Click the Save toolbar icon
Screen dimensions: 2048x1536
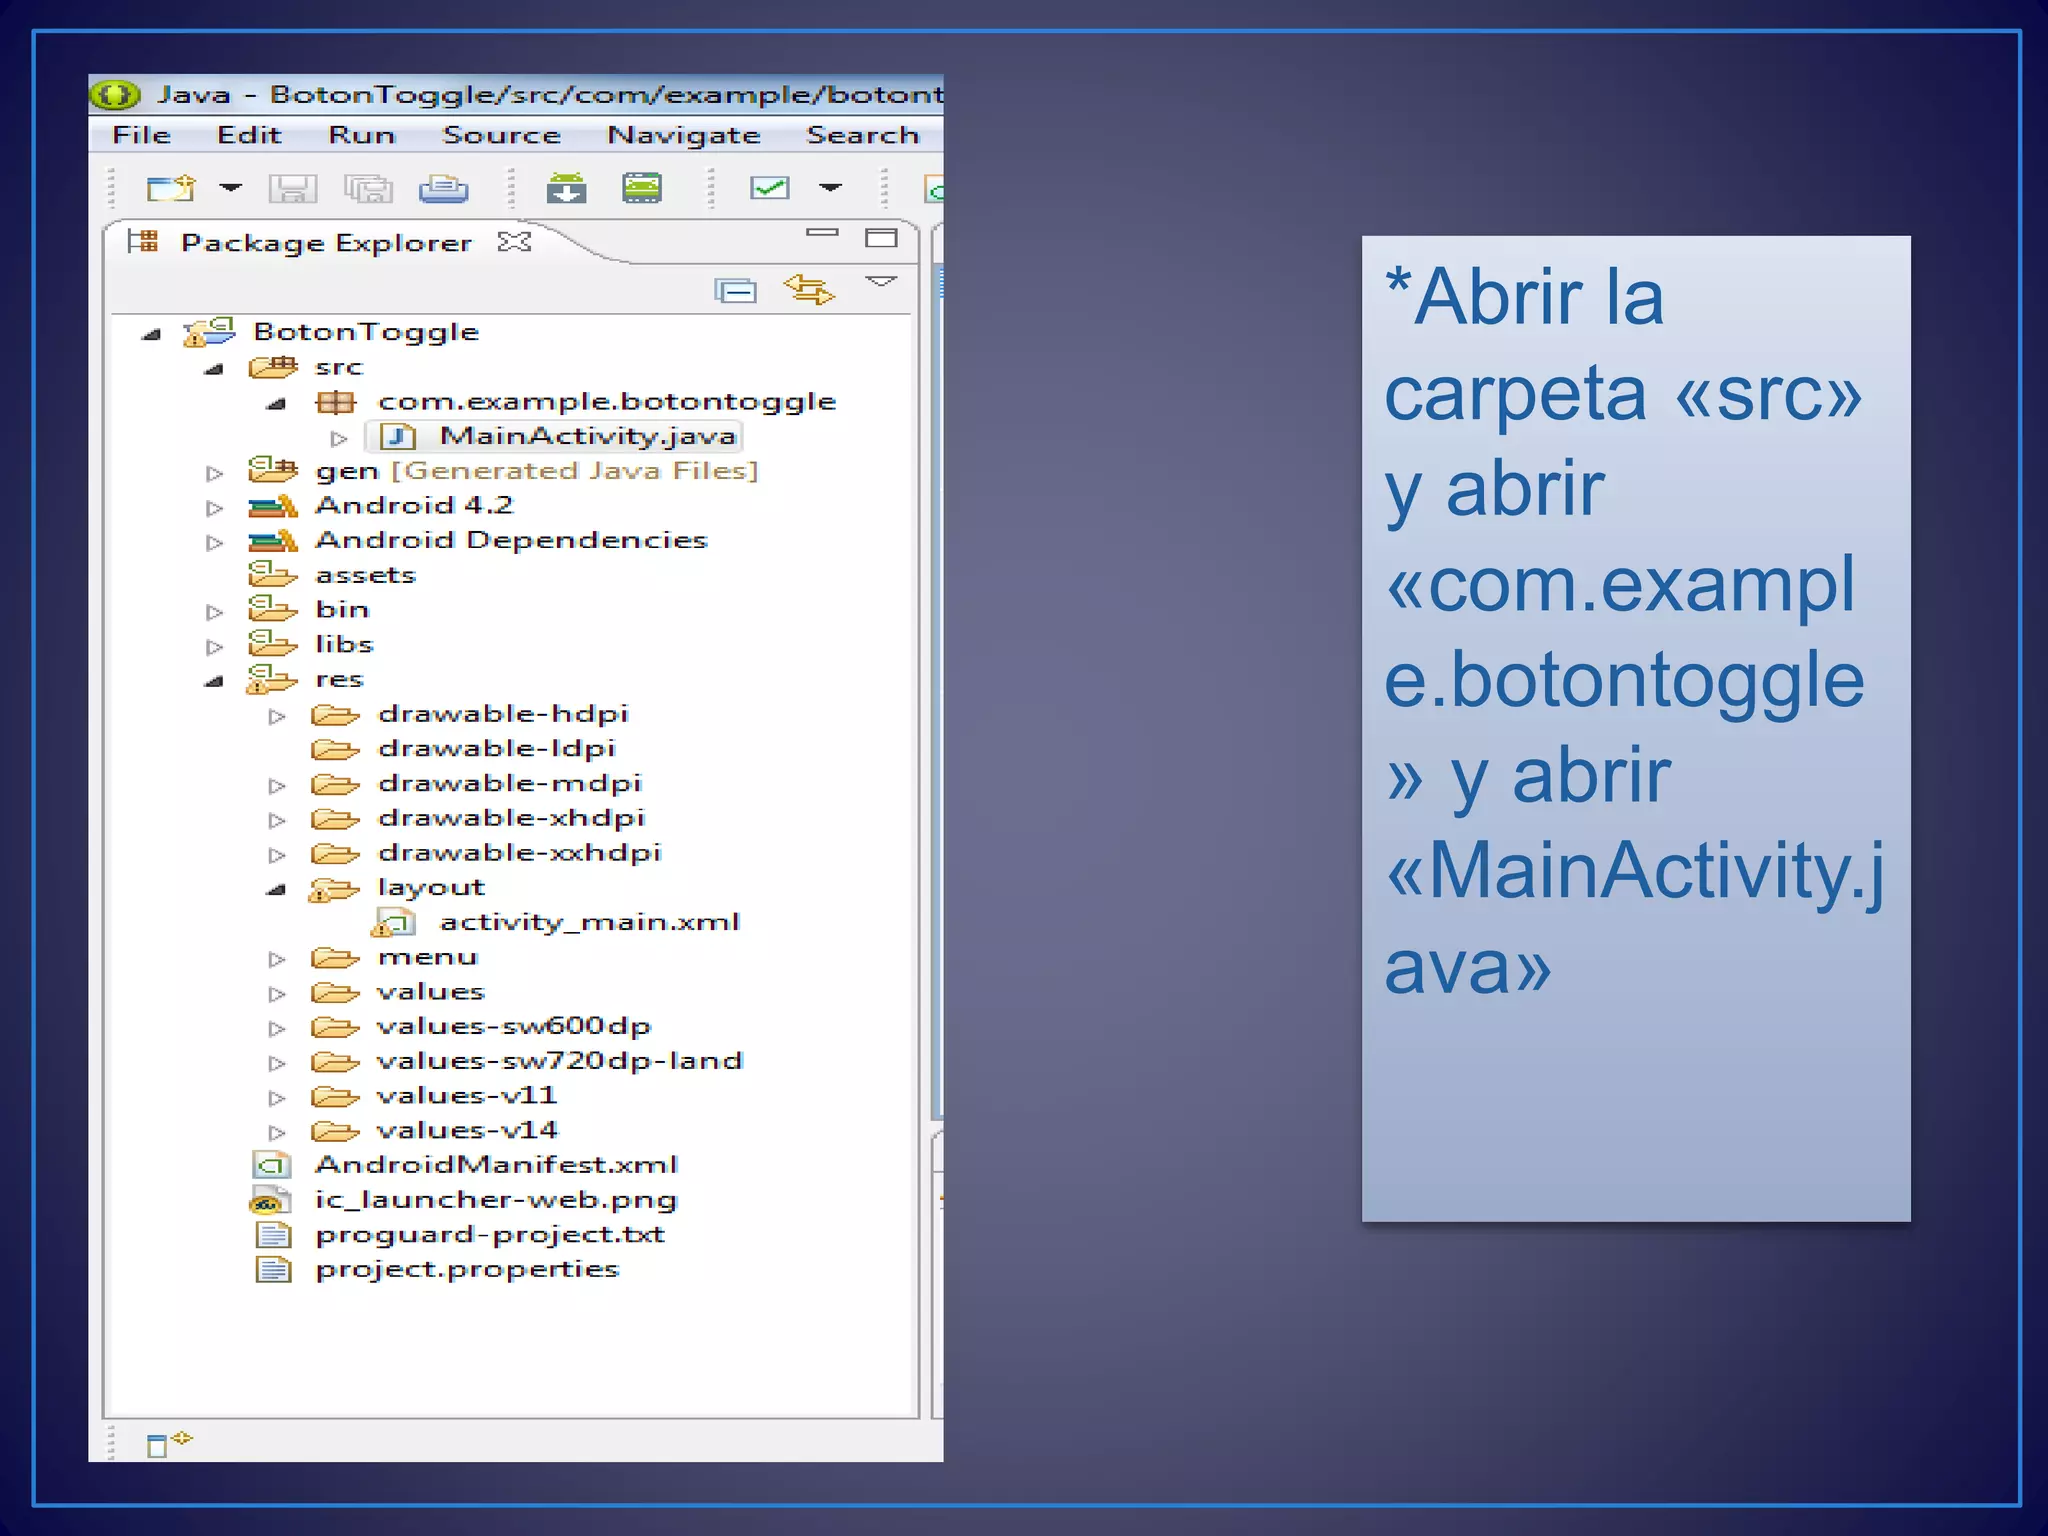[x=293, y=188]
